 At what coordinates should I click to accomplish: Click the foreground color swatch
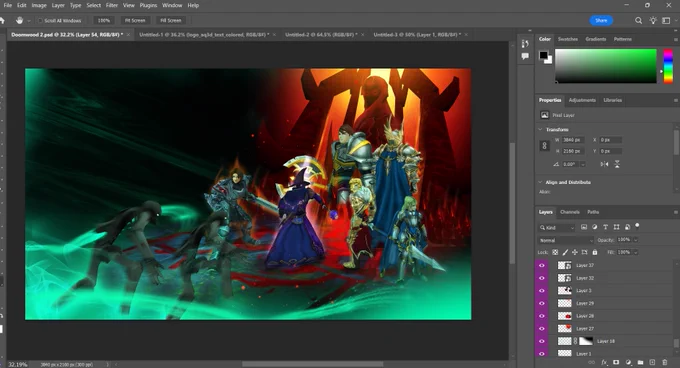click(x=543, y=55)
